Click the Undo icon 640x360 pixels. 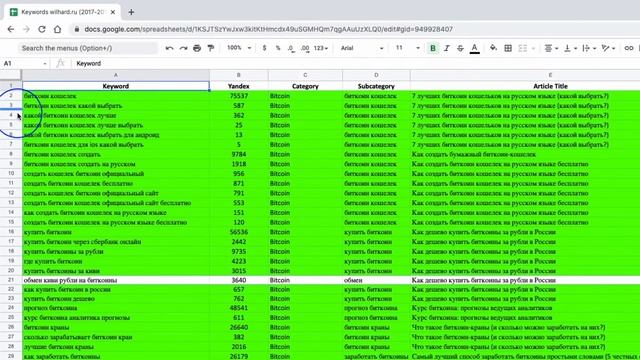click(x=169, y=48)
